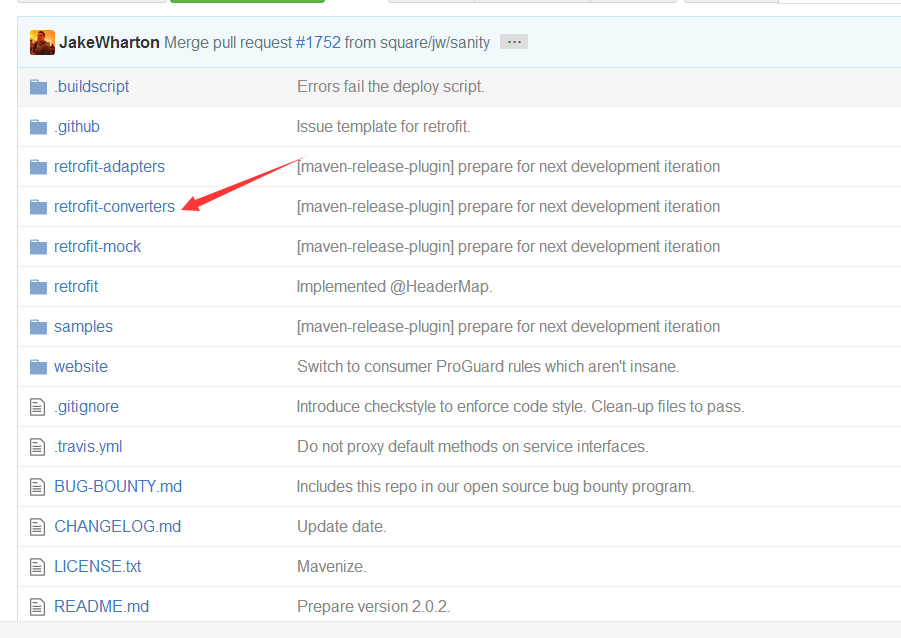Open the .github folder
The height and width of the screenshot is (638, 901).
coord(77,126)
